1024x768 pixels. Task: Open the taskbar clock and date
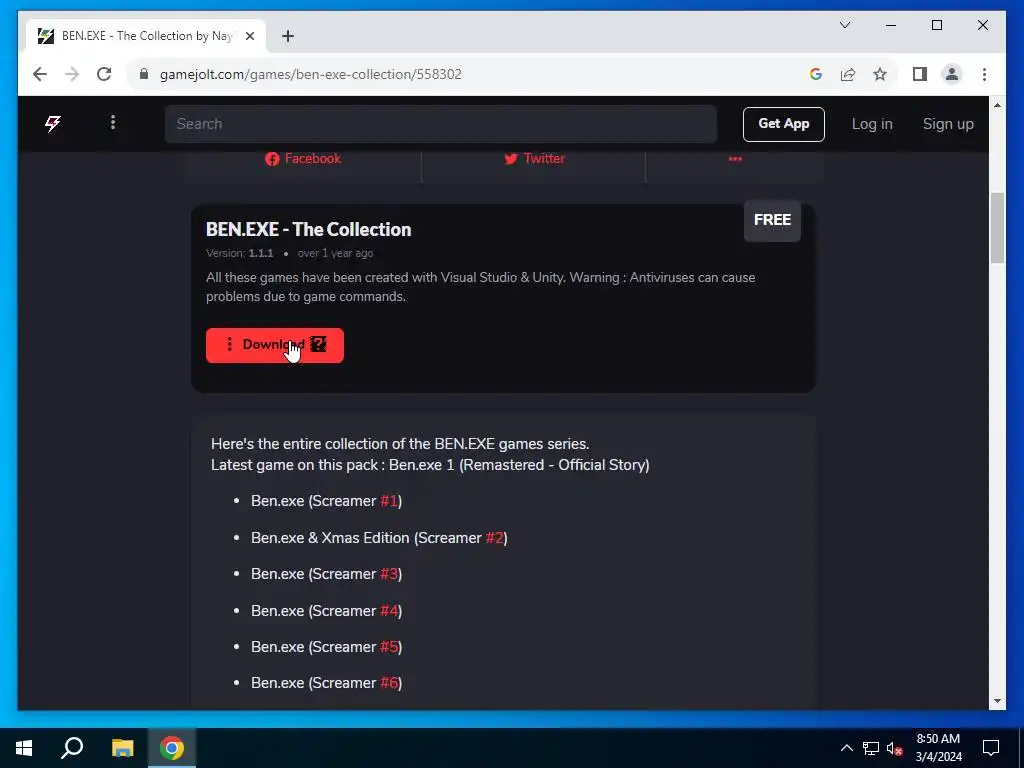click(938, 748)
